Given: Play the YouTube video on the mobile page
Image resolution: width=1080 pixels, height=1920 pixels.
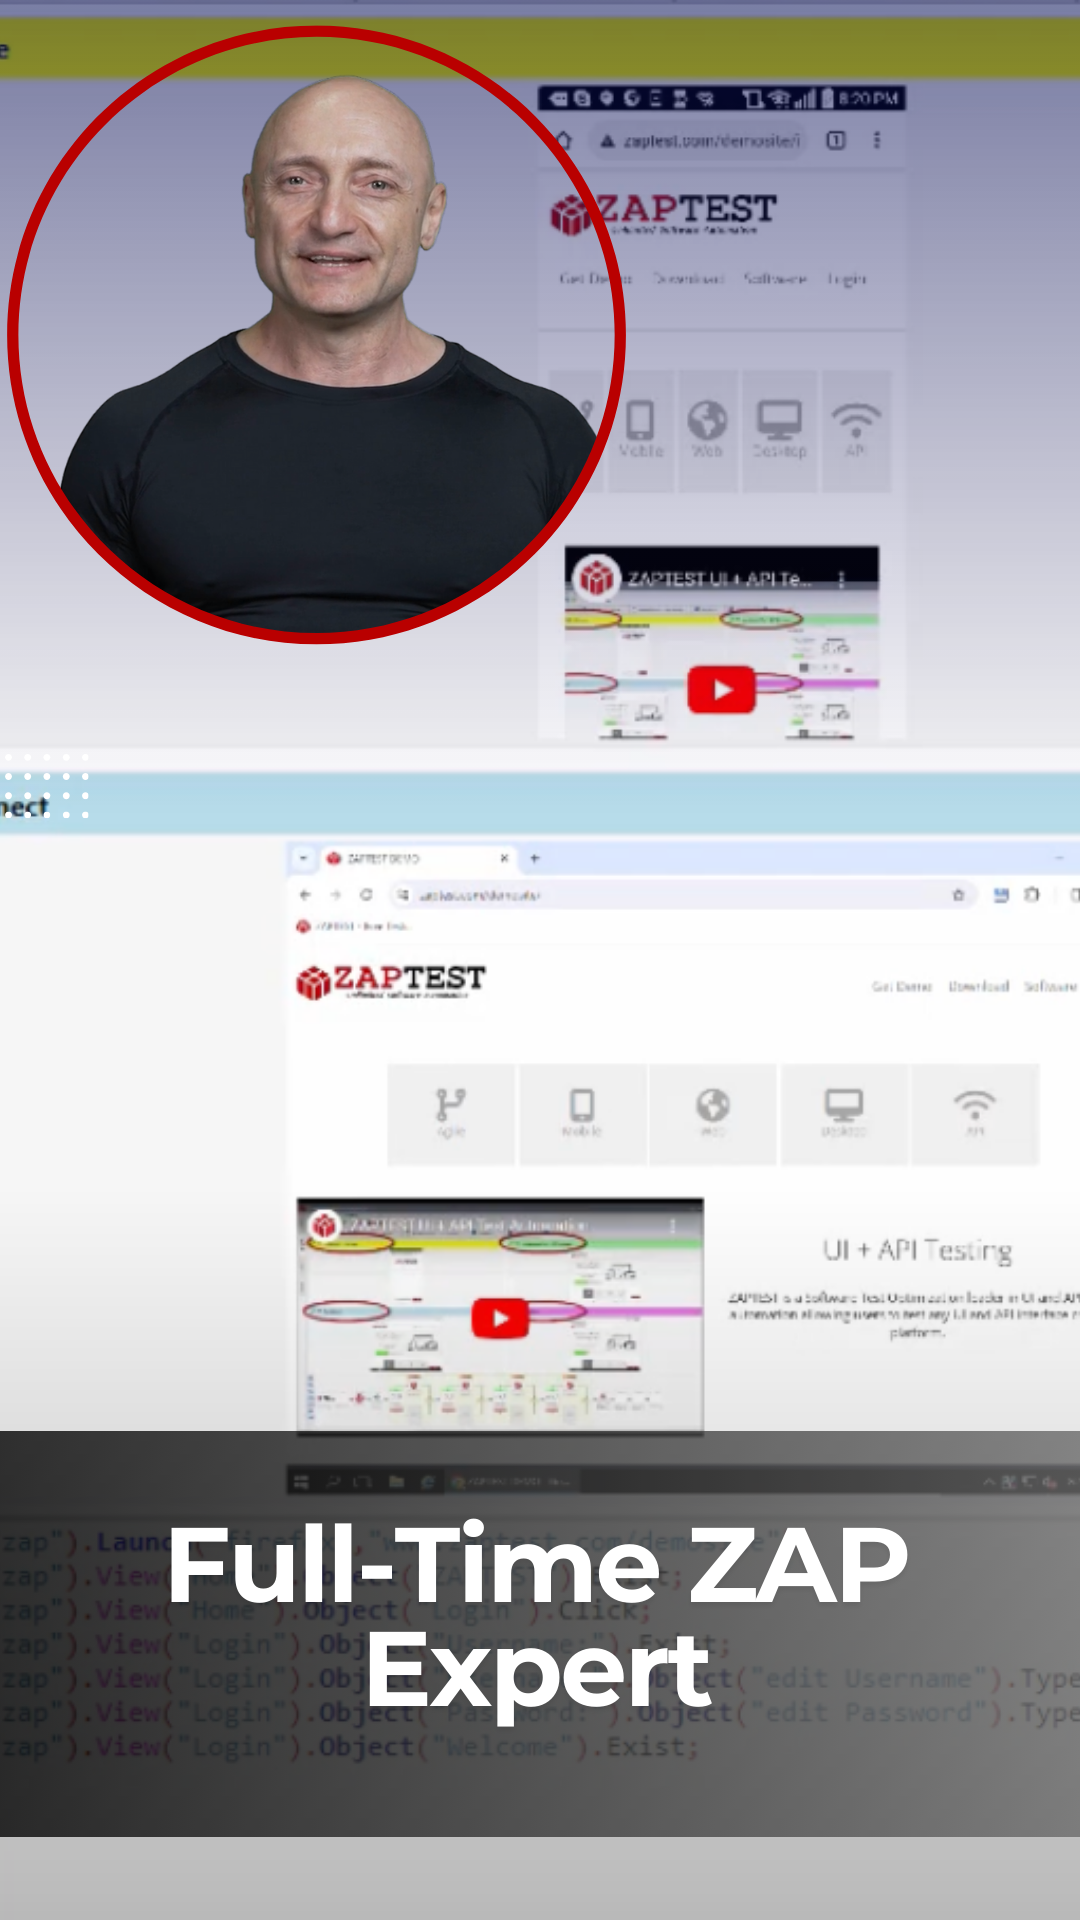Looking at the screenshot, I should (x=721, y=690).
